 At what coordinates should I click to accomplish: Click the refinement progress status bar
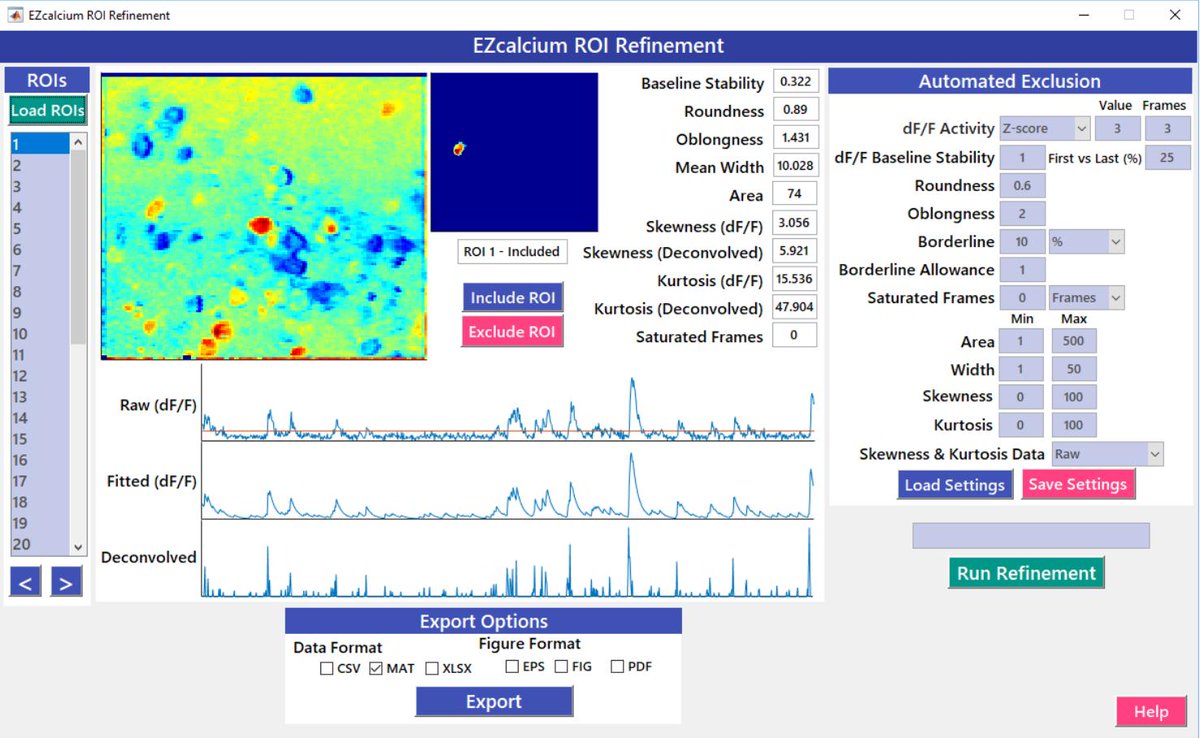pyautogui.click(x=1030, y=536)
